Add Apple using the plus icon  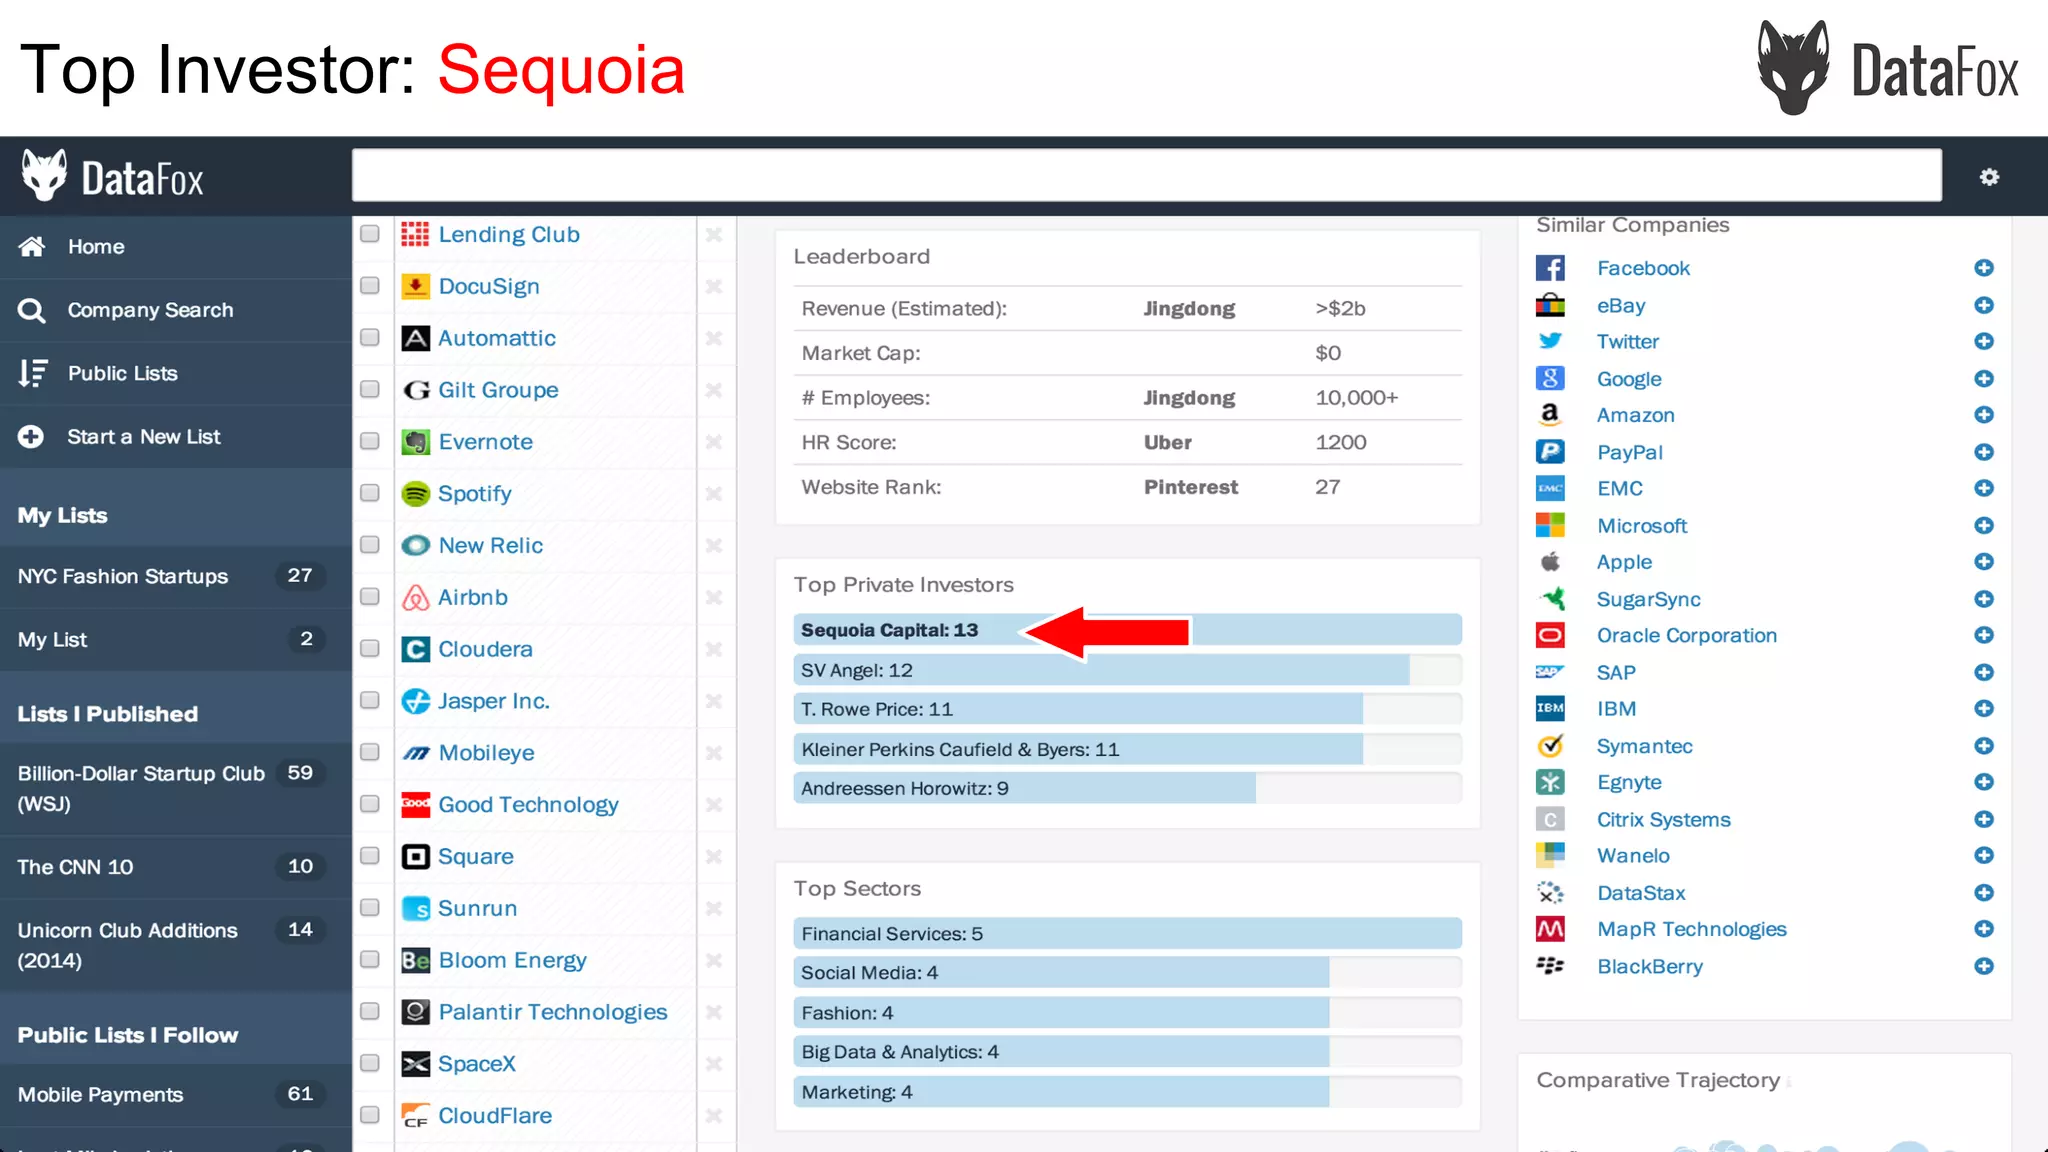tap(1984, 561)
